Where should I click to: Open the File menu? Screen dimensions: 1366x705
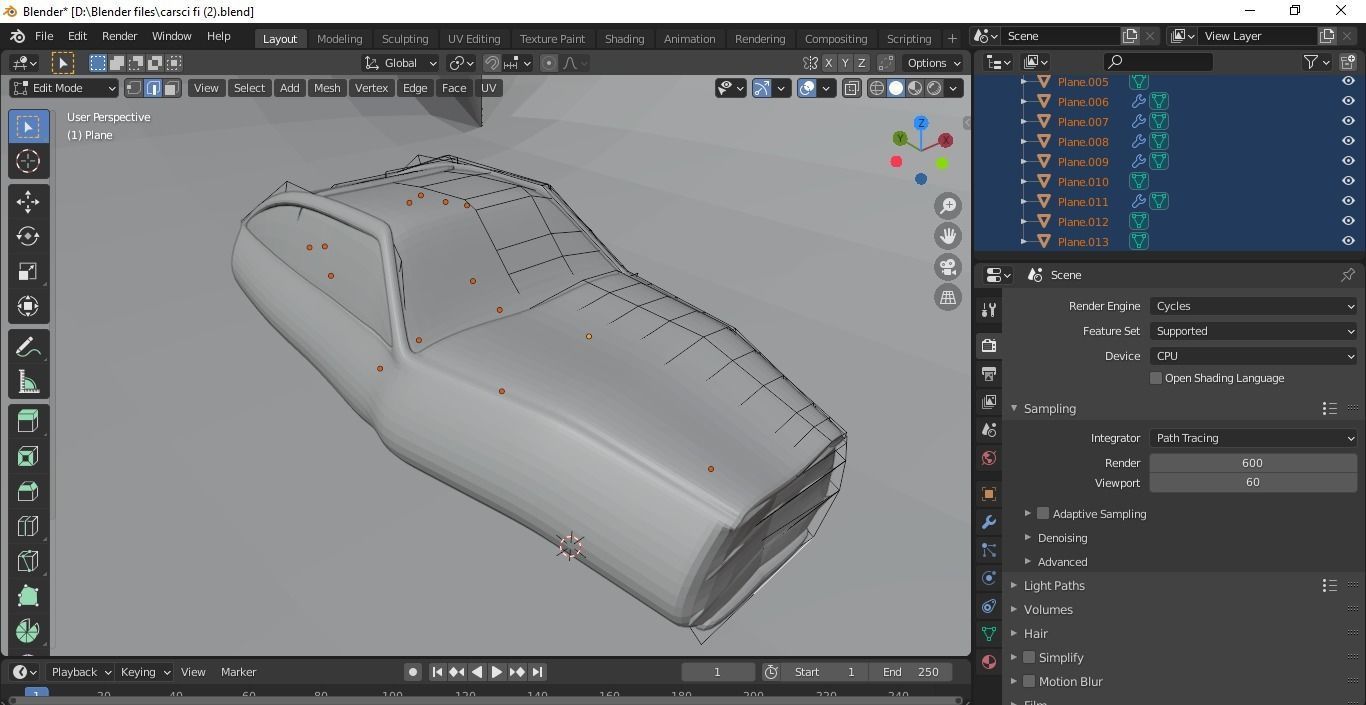[44, 36]
